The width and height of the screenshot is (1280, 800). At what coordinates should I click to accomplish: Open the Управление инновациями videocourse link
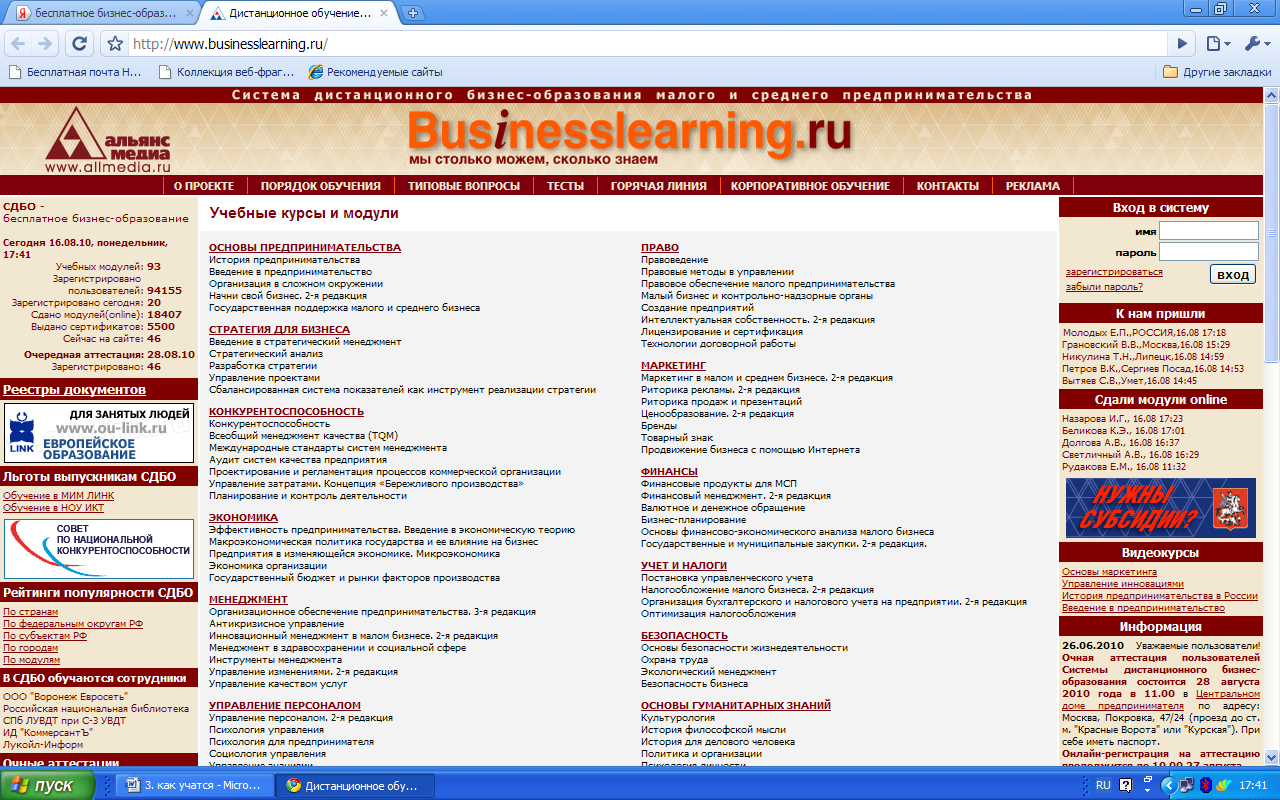[1122, 584]
